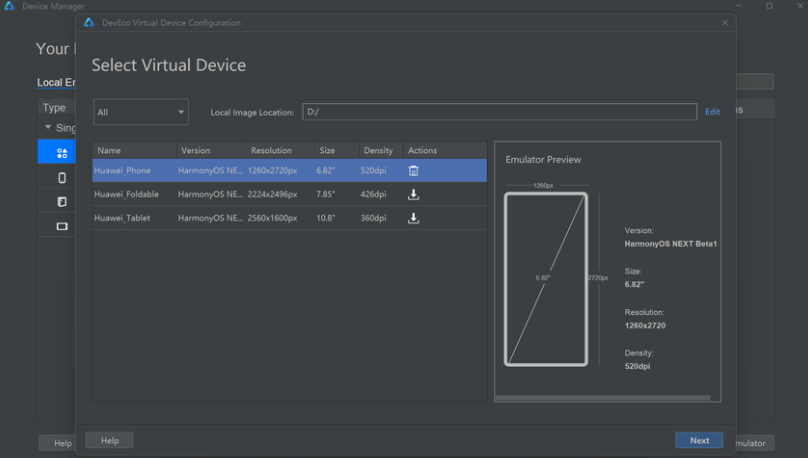Click the Local Image Location path field
The height and width of the screenshot is (458, 808).
pyautogui.click(x=499, y=112)
